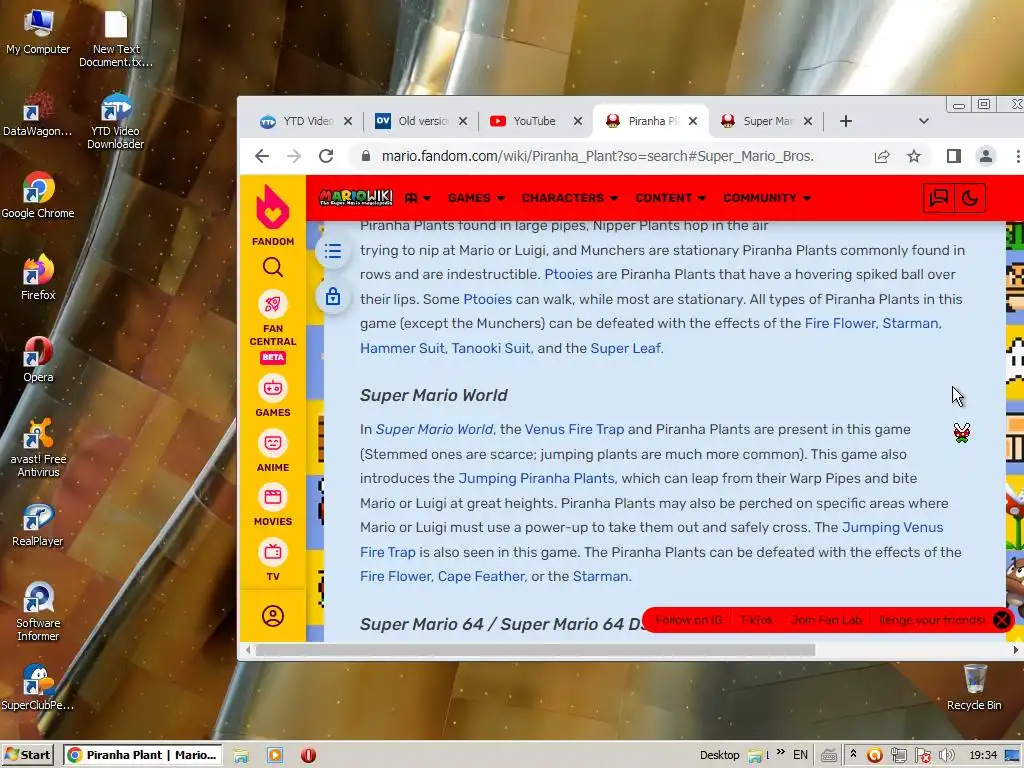Go forward with Chrome's forward arrow
Image resolution: width=1024 pixels, height=768 pixels.
coord(294,156)
